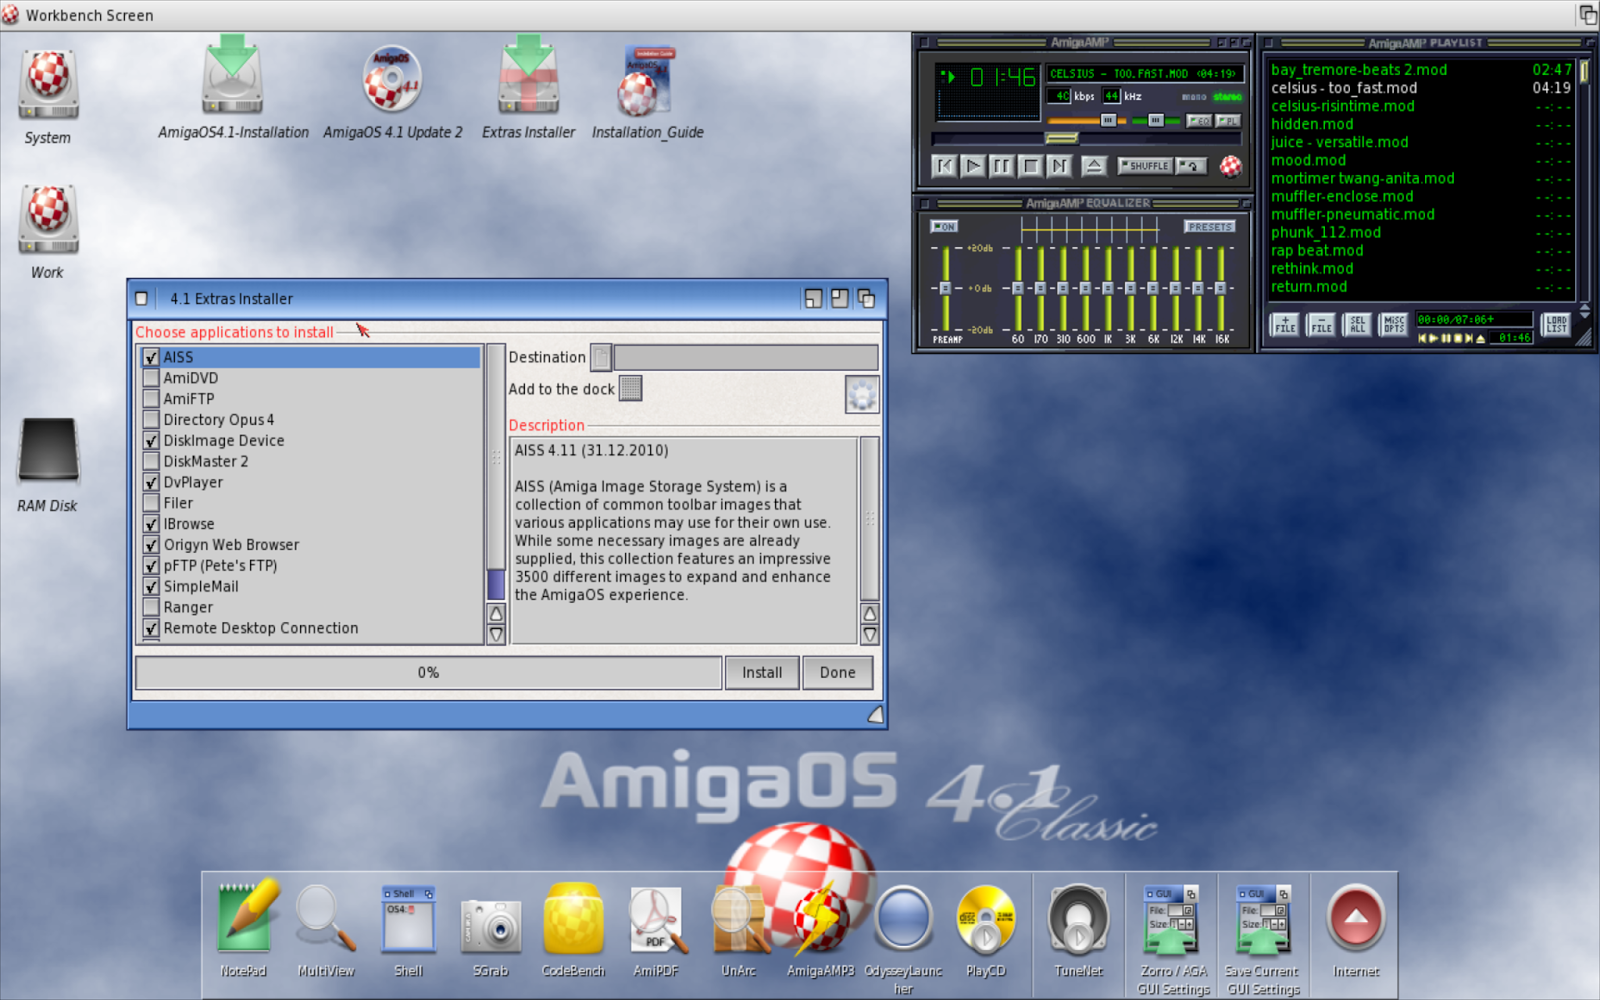Screen dimensions: 1600x1000
Task: Open the playlist MISC OPTS menu
Action: [x=1393, y=324]
